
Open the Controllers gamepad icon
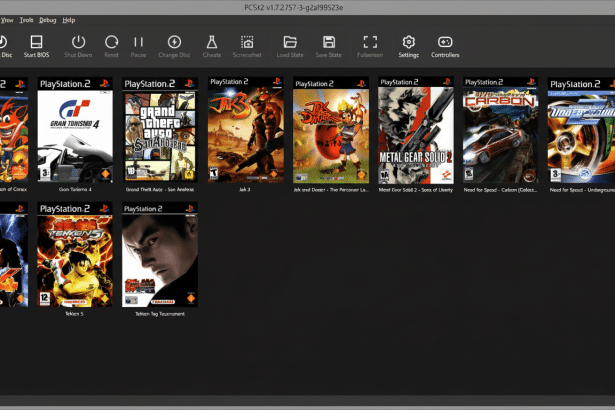click(445, 42)
